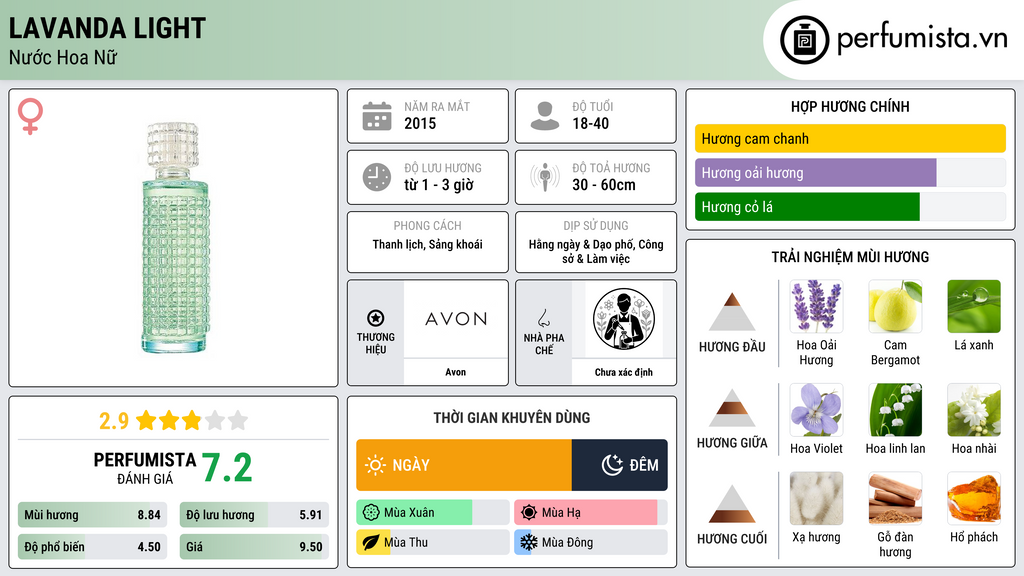Open the Hoa nhài note image

tap(974, 409)
